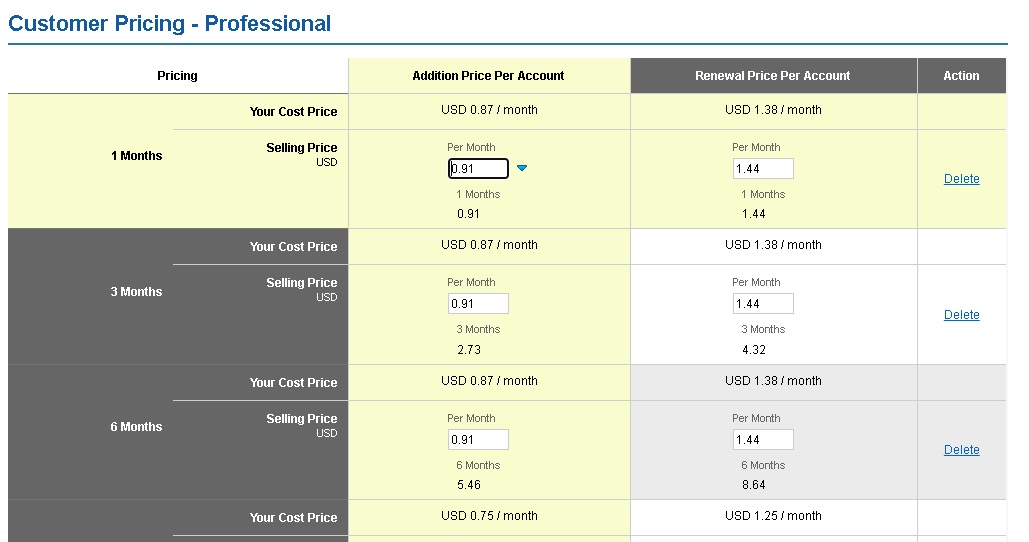Click the USD 0.75 / month cost value
Screen dimensions: 1029x542
tap(489, 516)
